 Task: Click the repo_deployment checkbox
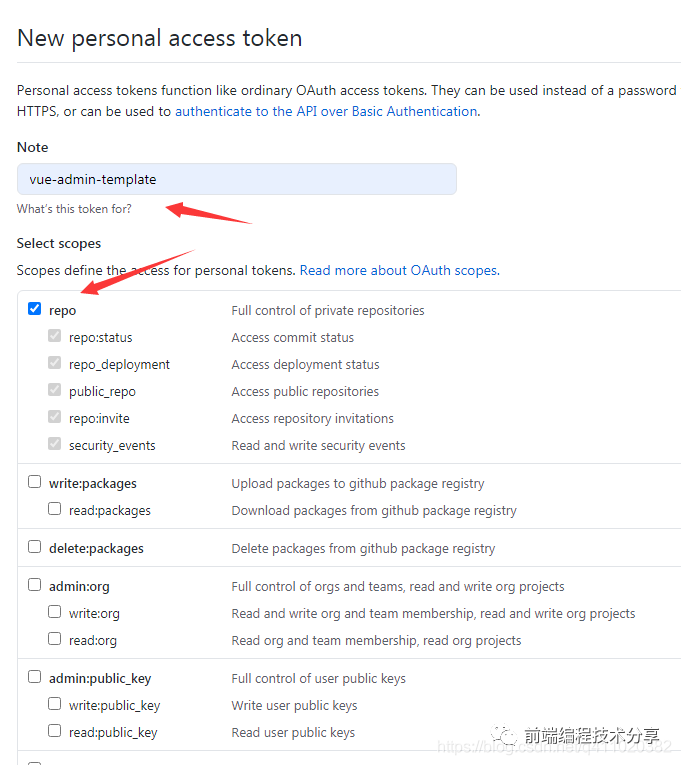click(x=55, y=364)
